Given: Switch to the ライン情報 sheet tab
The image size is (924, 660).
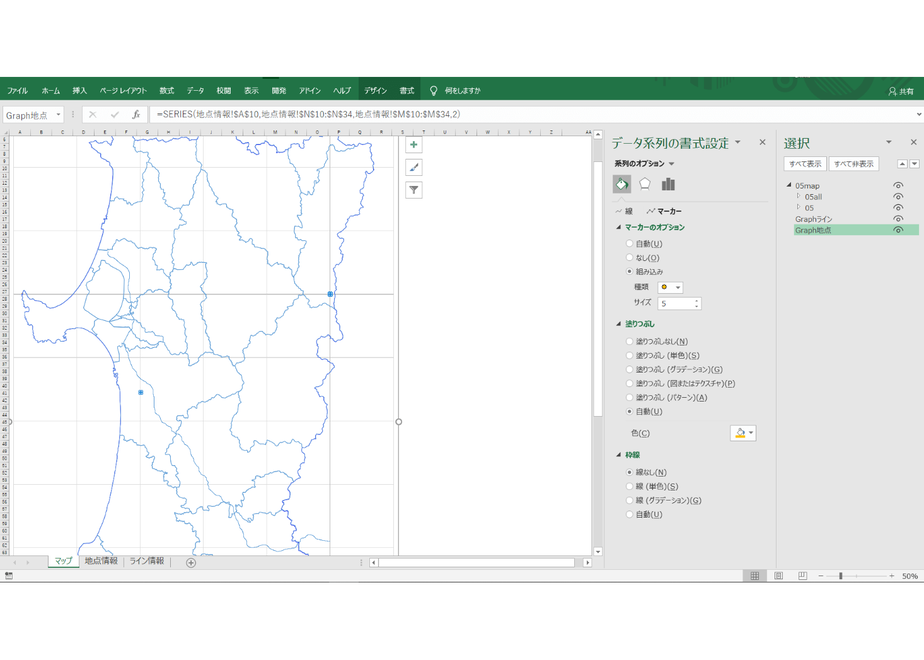Looking at the screenshot, I should click(x=147, y=562).
